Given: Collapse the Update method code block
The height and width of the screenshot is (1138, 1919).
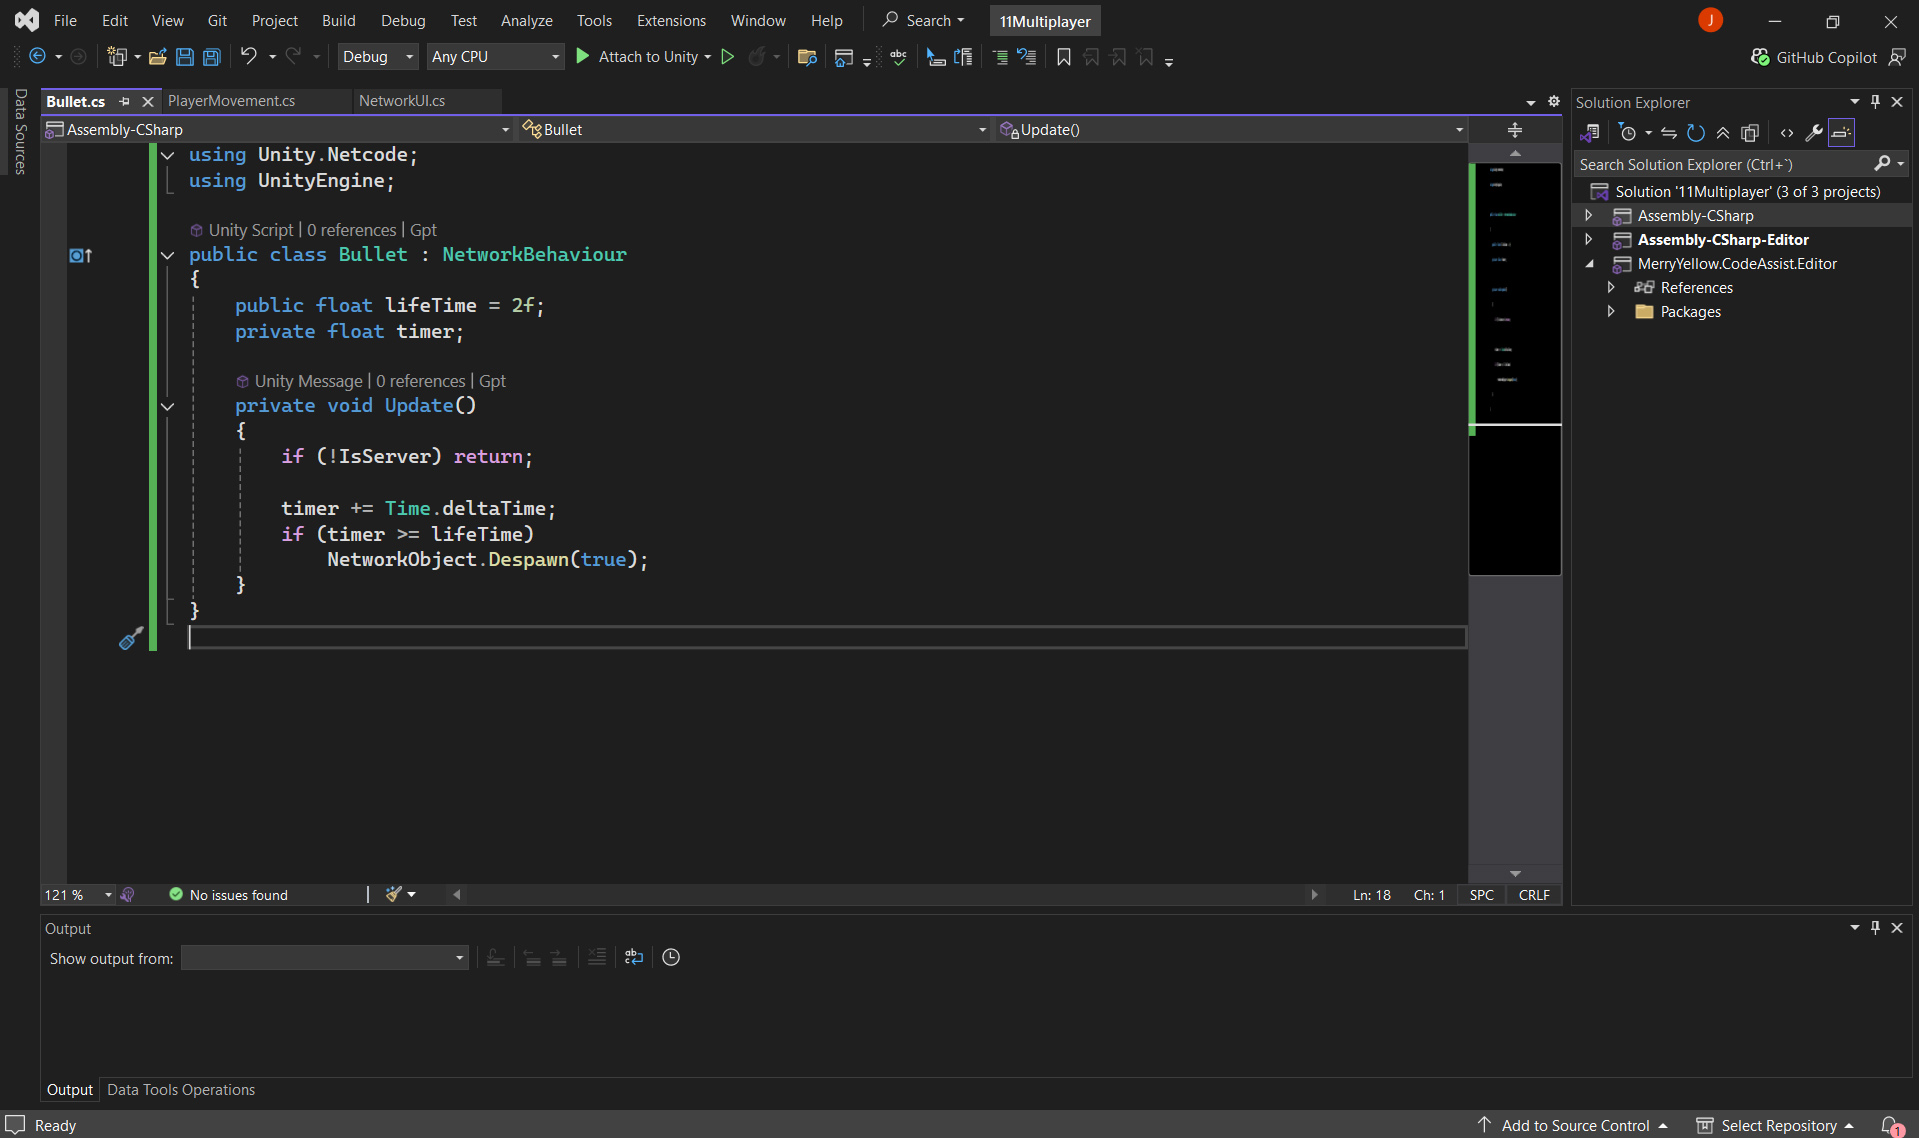Looking at the screenshot, I should coord(168,406).
